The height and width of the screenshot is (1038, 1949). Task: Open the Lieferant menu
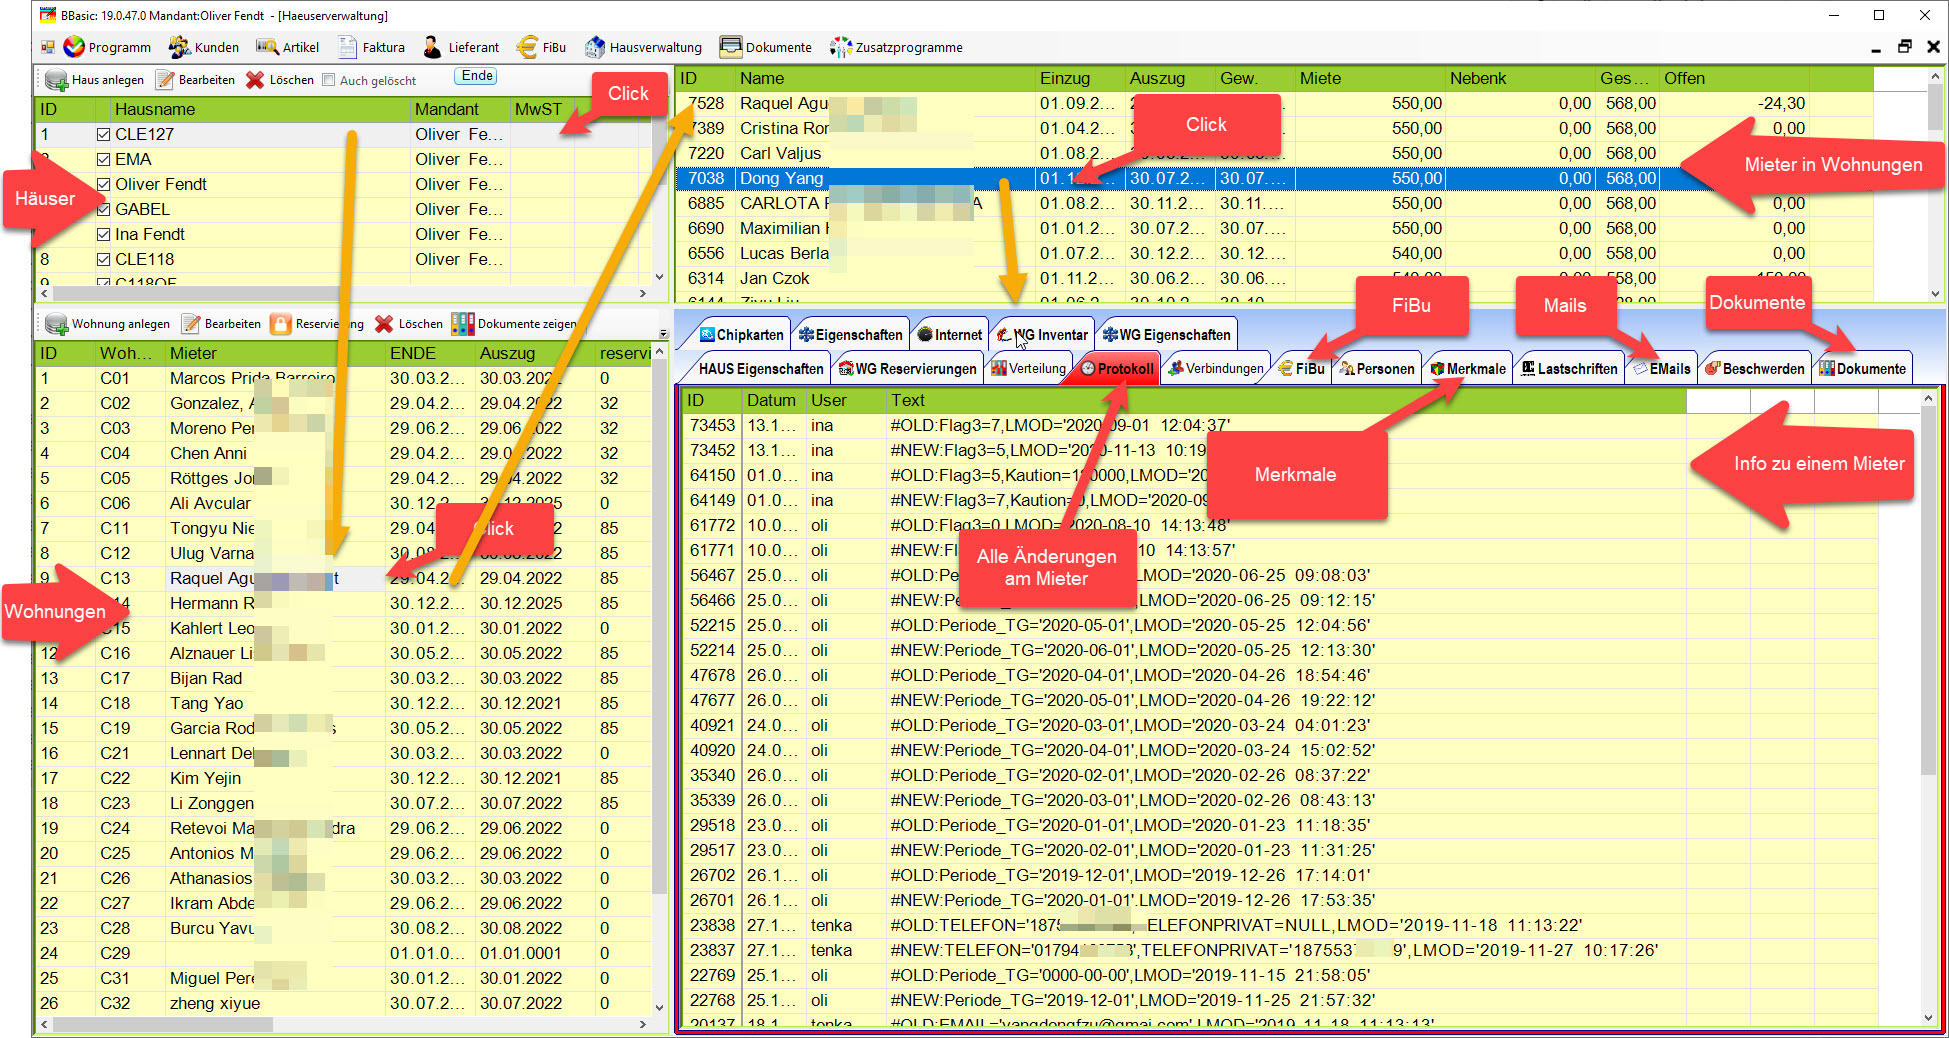click(461, 47)
